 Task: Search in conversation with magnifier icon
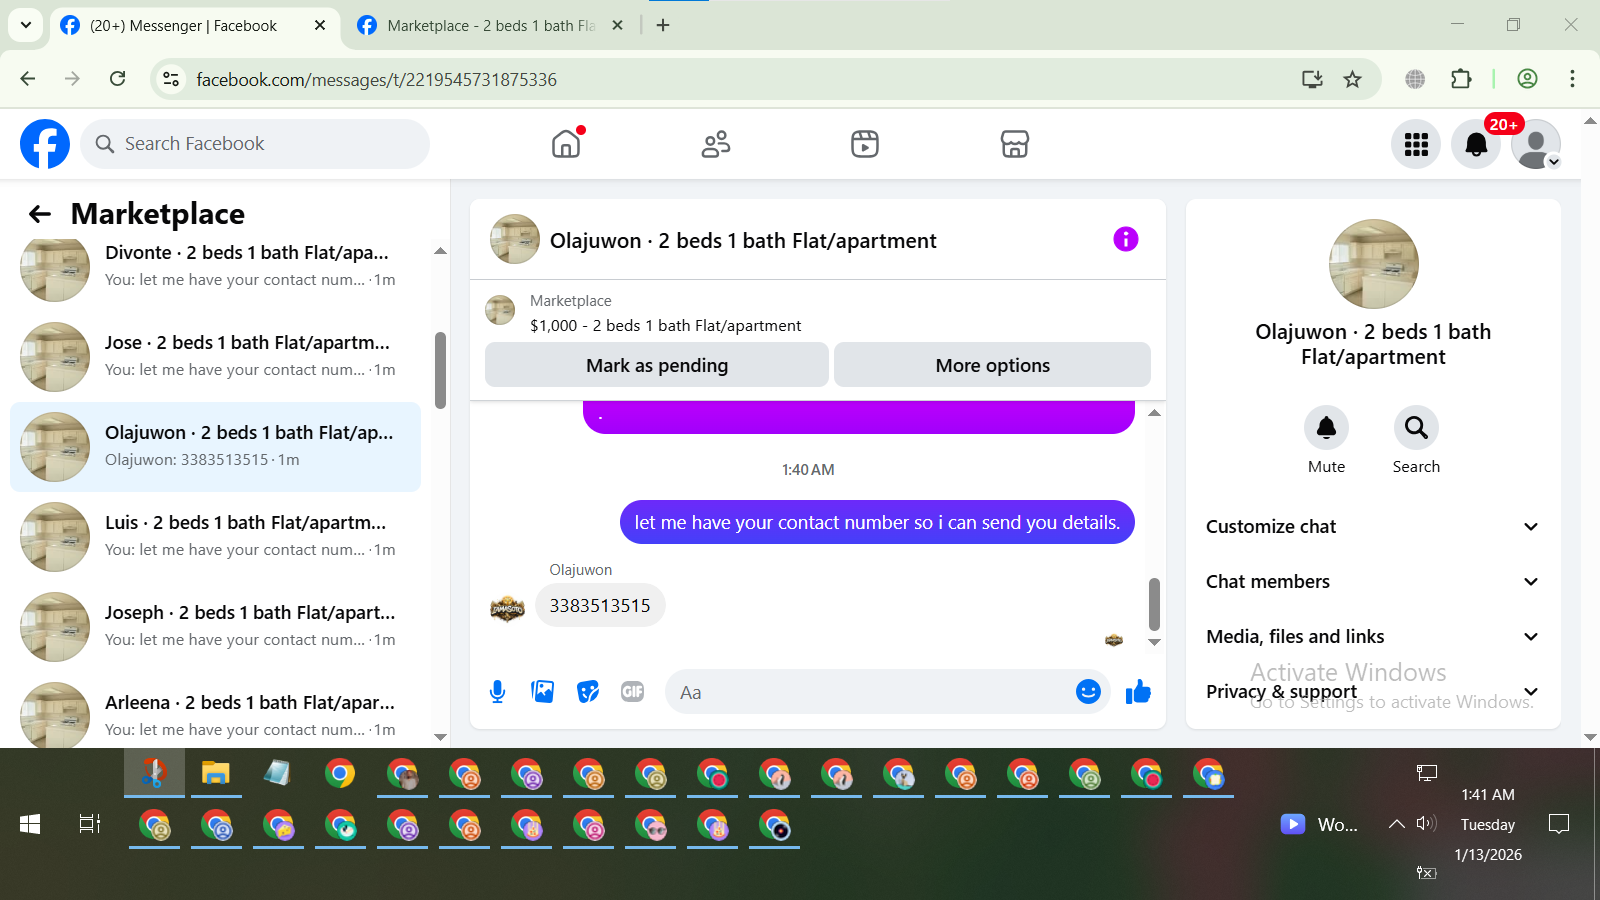(1416, 428)
